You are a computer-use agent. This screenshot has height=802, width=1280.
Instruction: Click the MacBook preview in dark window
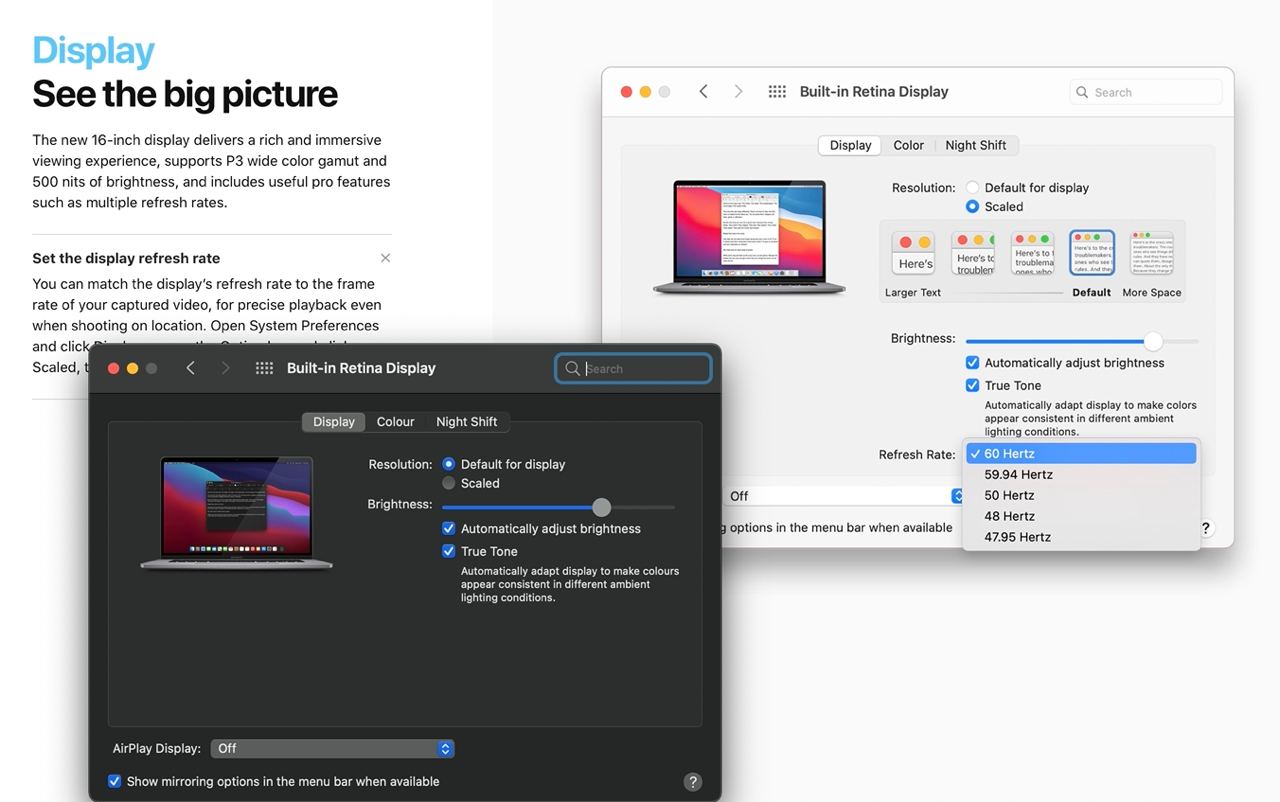tap(237, 514)
